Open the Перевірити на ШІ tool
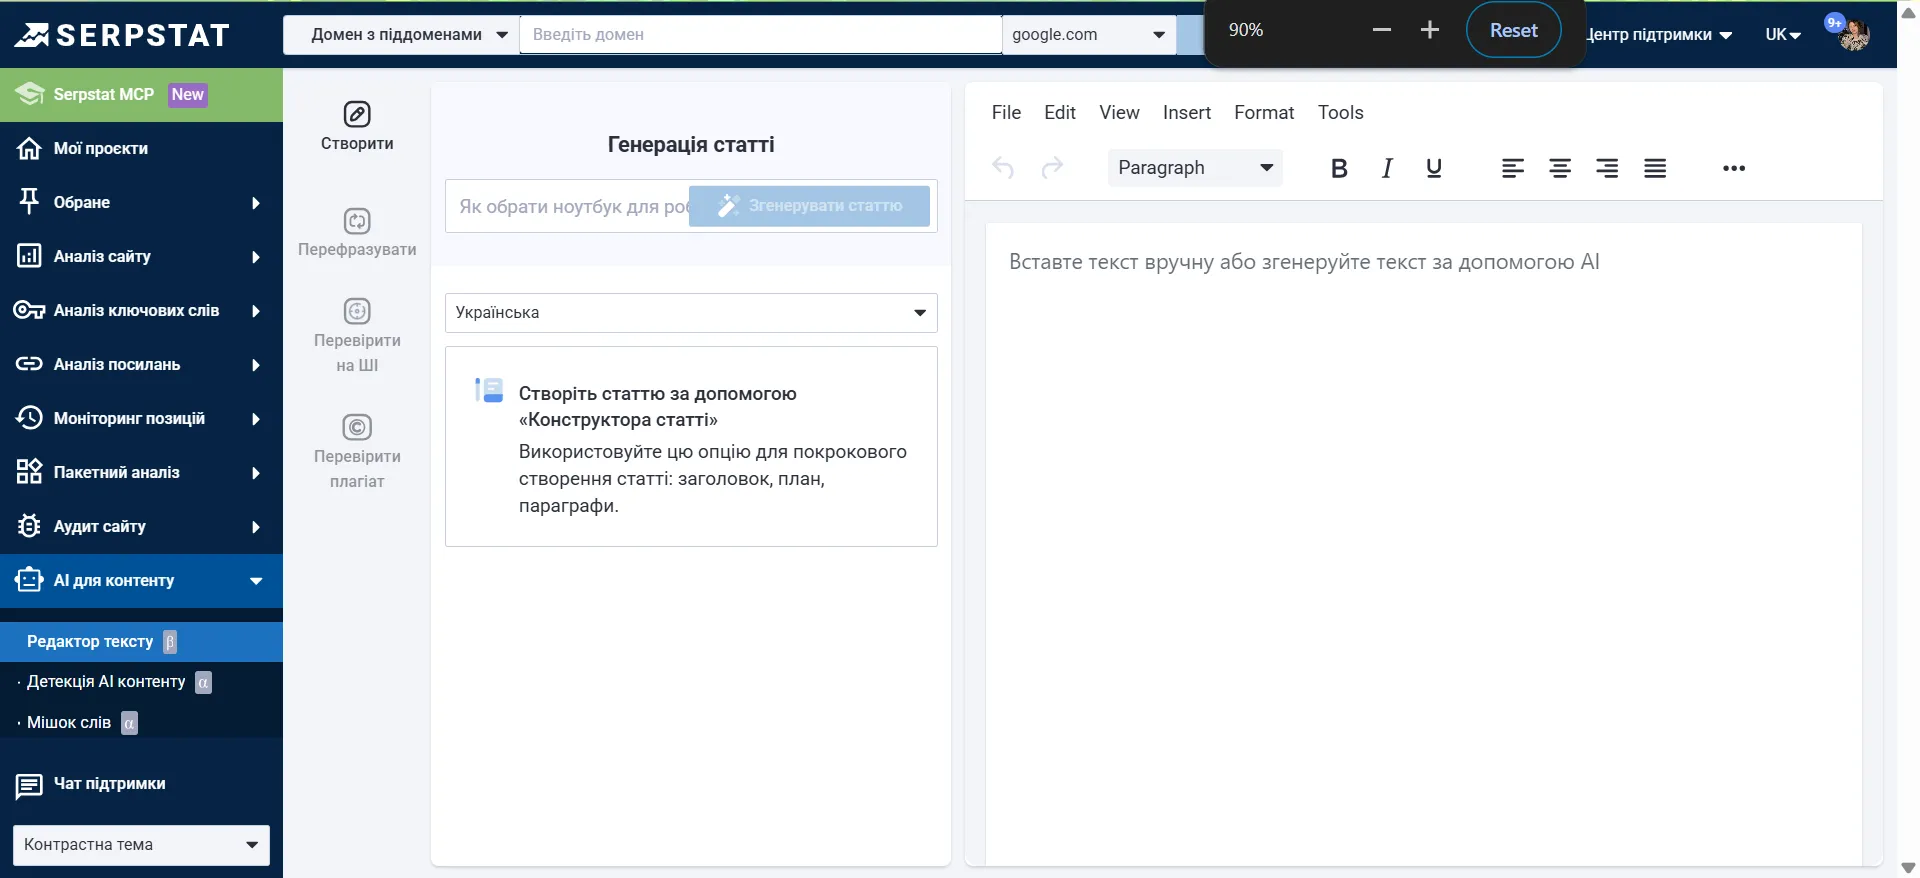 point(357,336)
